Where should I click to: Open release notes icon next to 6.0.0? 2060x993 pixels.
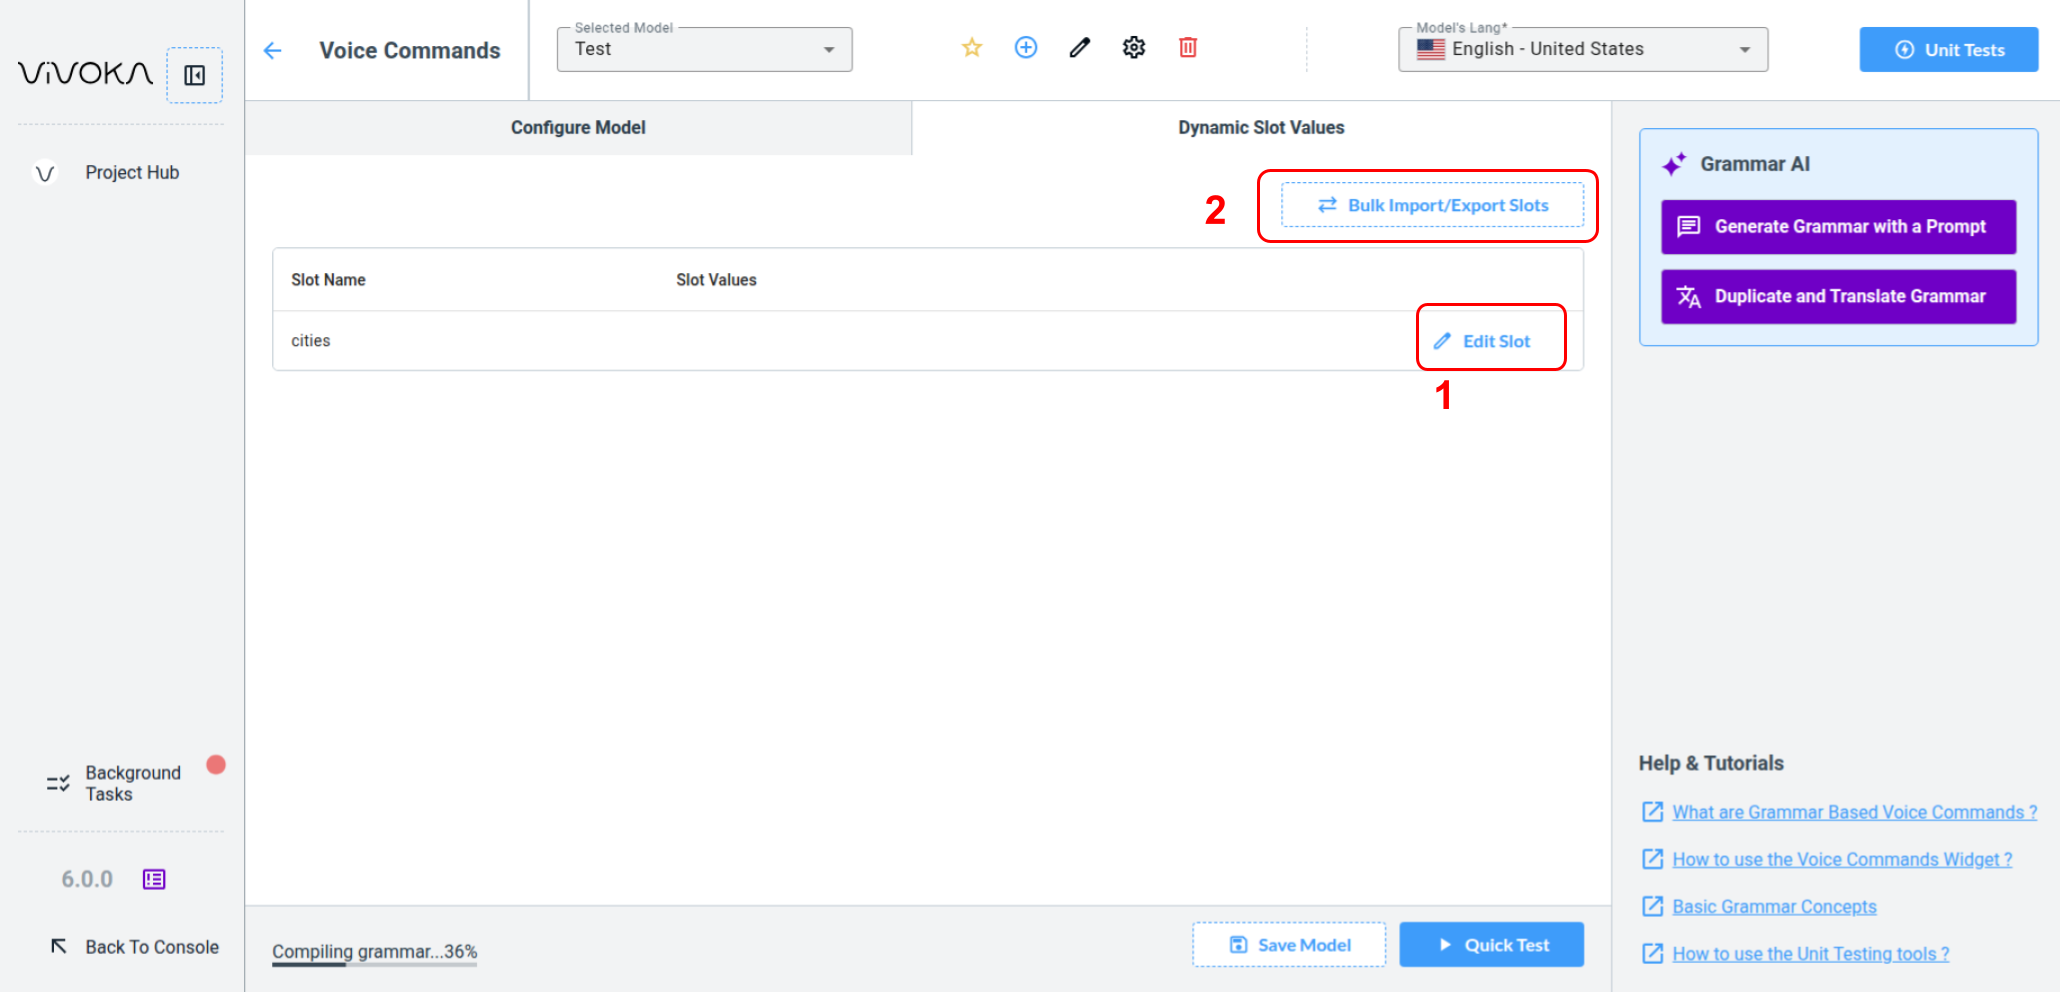click(x=154, y=879)
